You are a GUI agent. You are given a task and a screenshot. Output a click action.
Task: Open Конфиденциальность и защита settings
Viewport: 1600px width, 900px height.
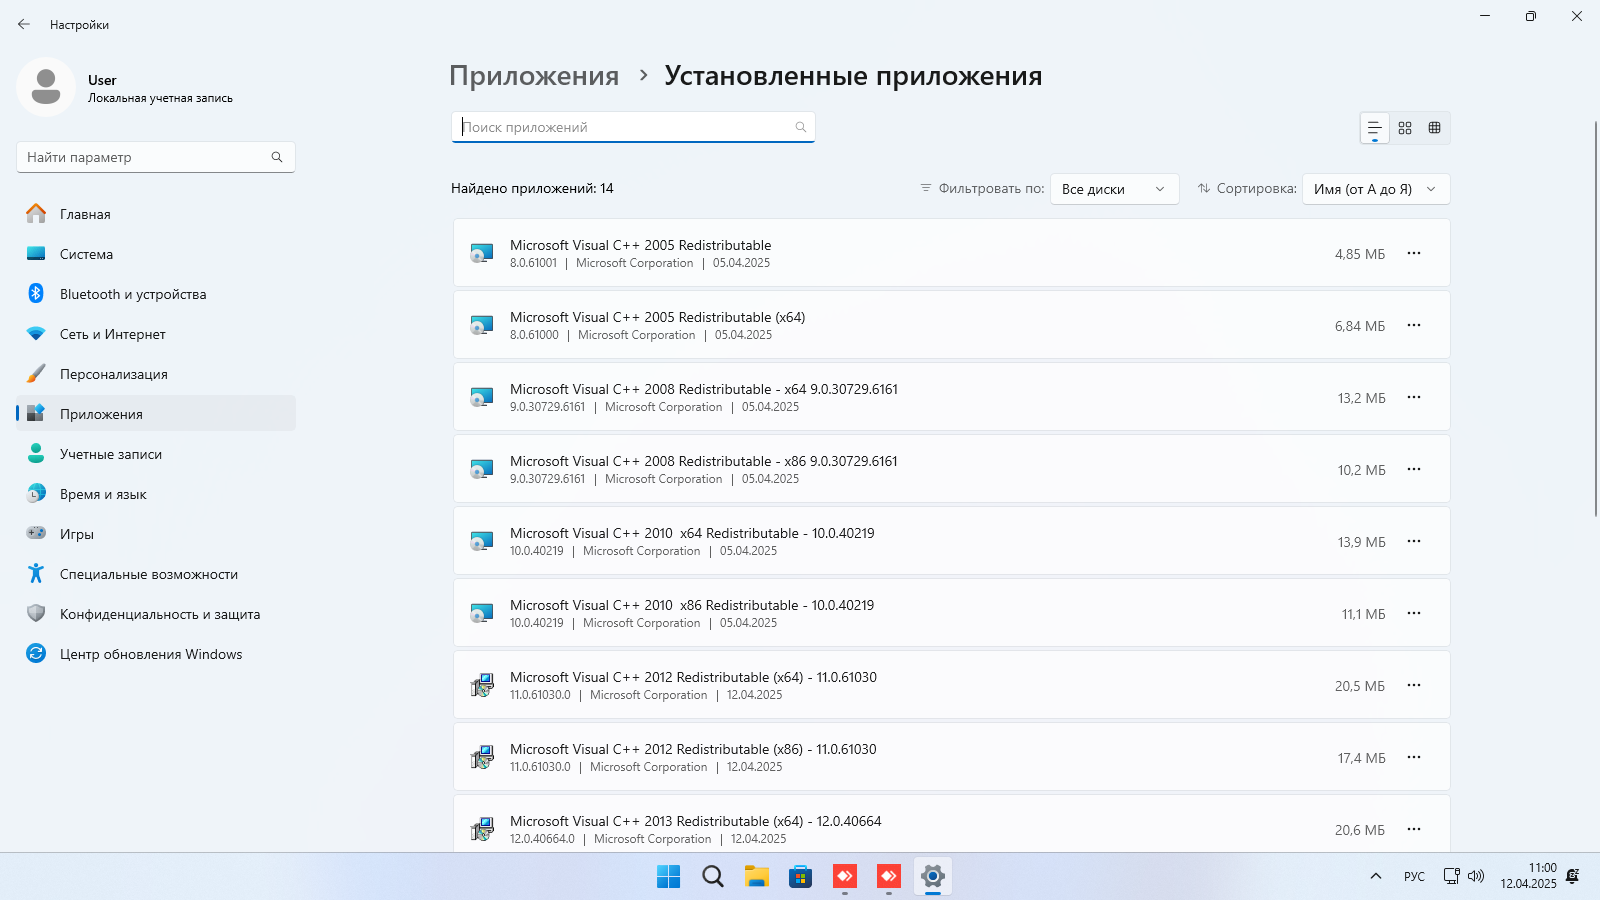156,614
